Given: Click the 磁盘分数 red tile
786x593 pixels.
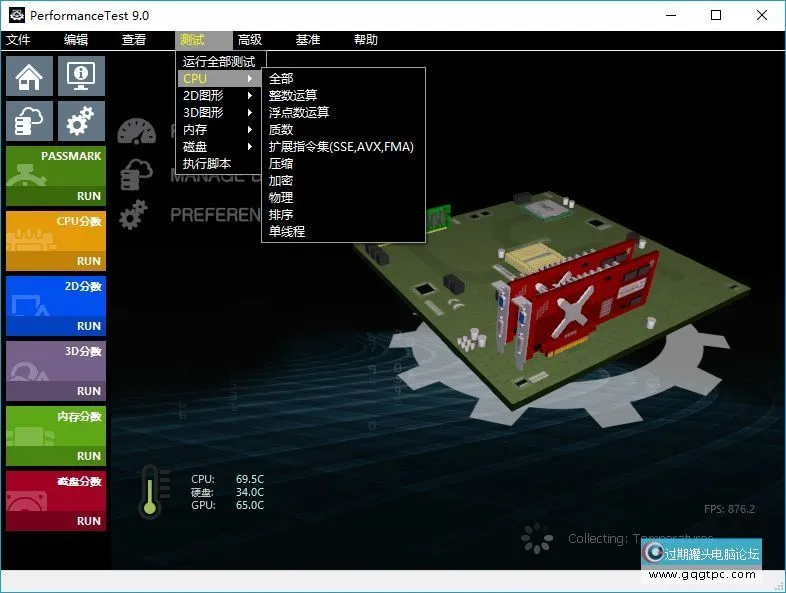Looking at the screenshot, I should (56, 501).
